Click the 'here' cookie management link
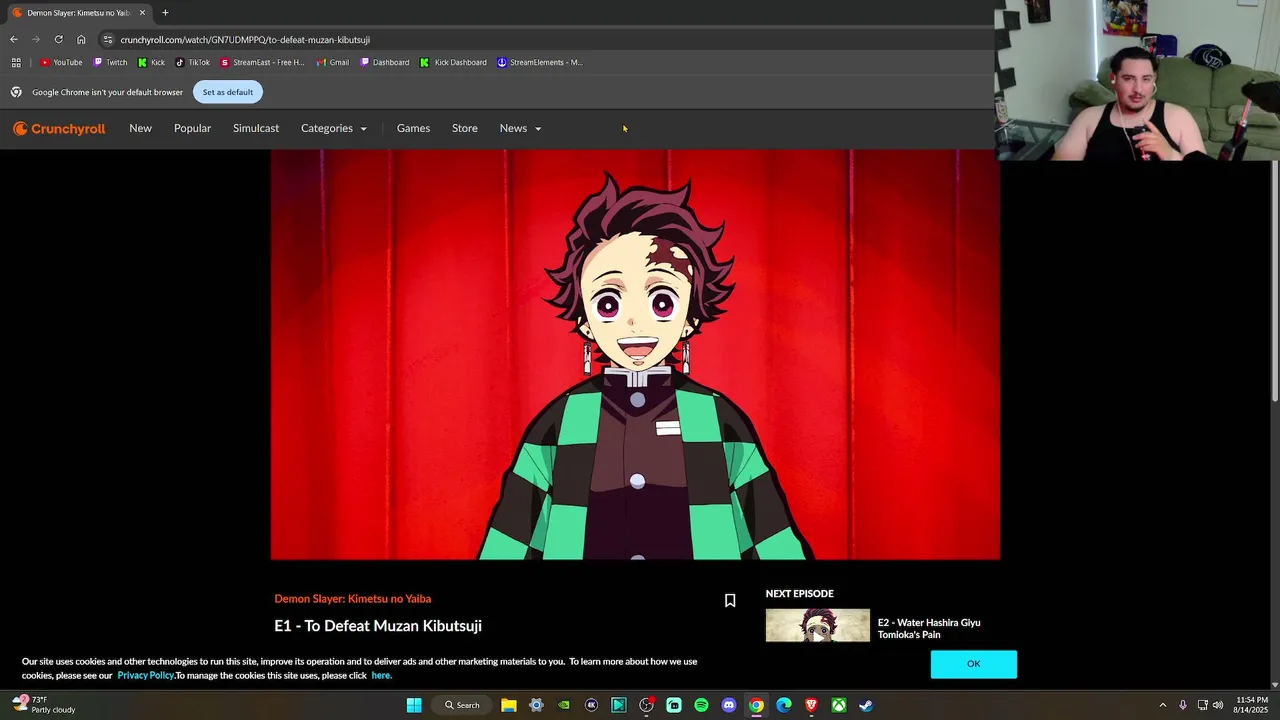 [x=381, y=675]
